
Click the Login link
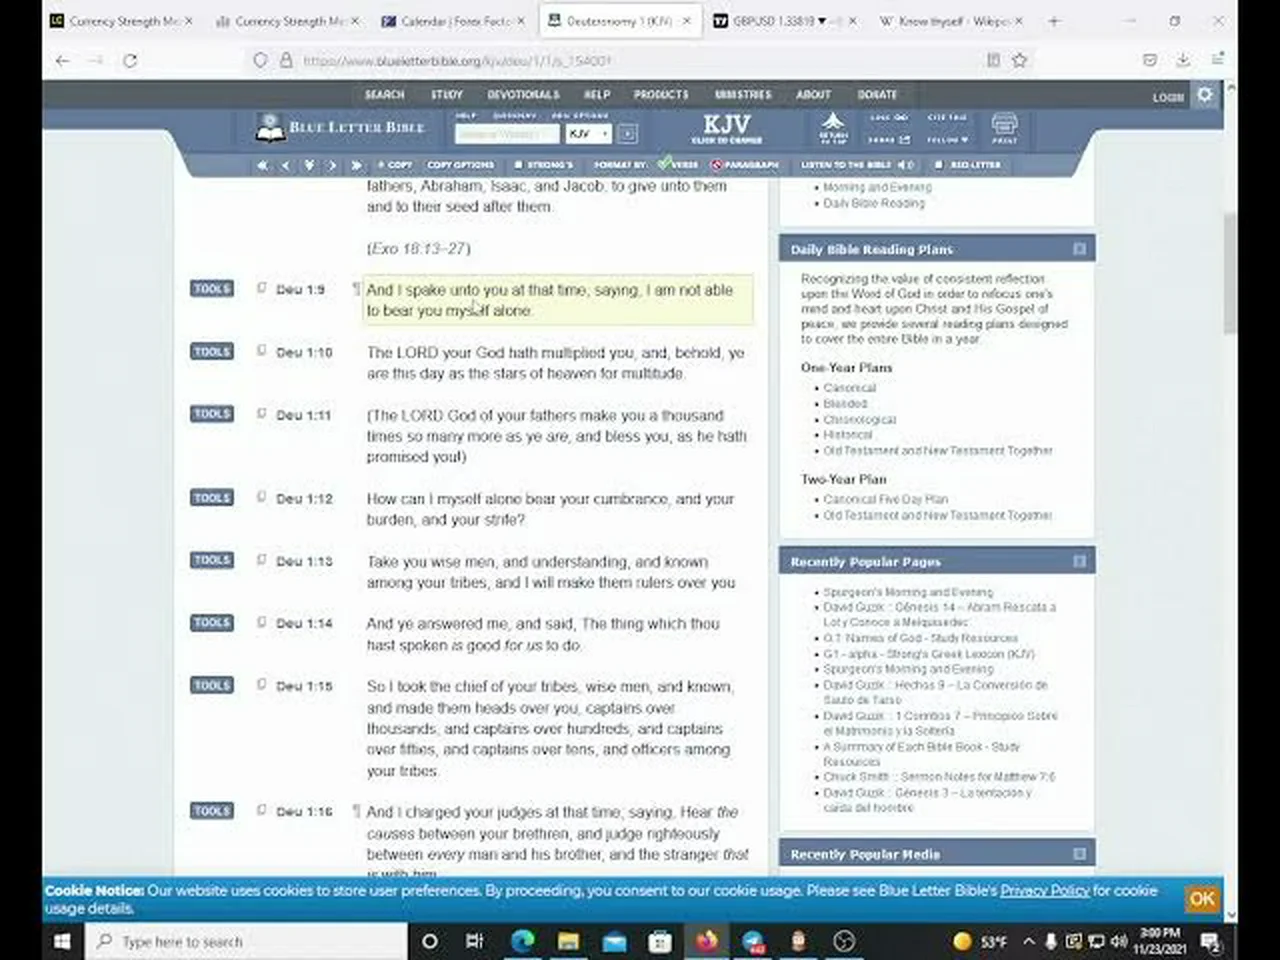coord(1168,97)
